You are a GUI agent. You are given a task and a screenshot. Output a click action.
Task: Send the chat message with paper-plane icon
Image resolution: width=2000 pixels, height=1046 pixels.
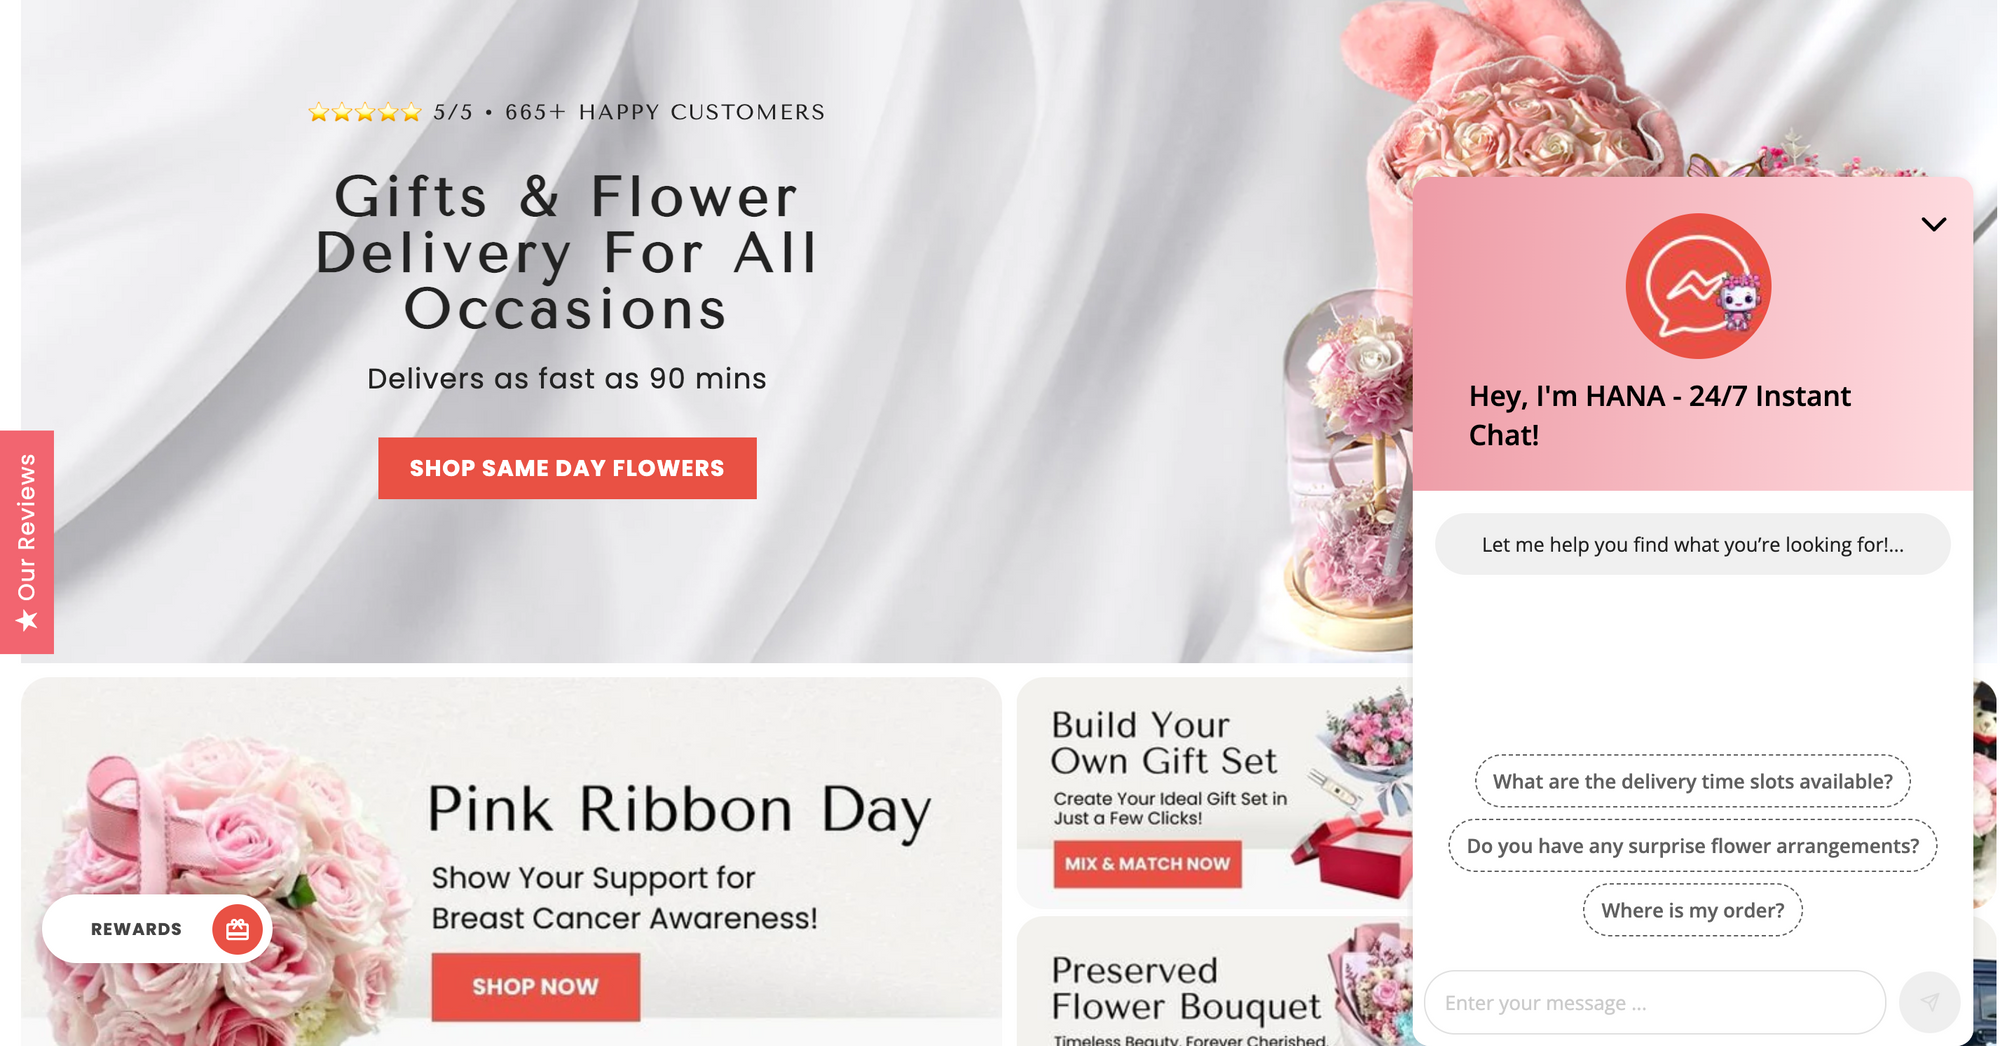[1930, 1002]
